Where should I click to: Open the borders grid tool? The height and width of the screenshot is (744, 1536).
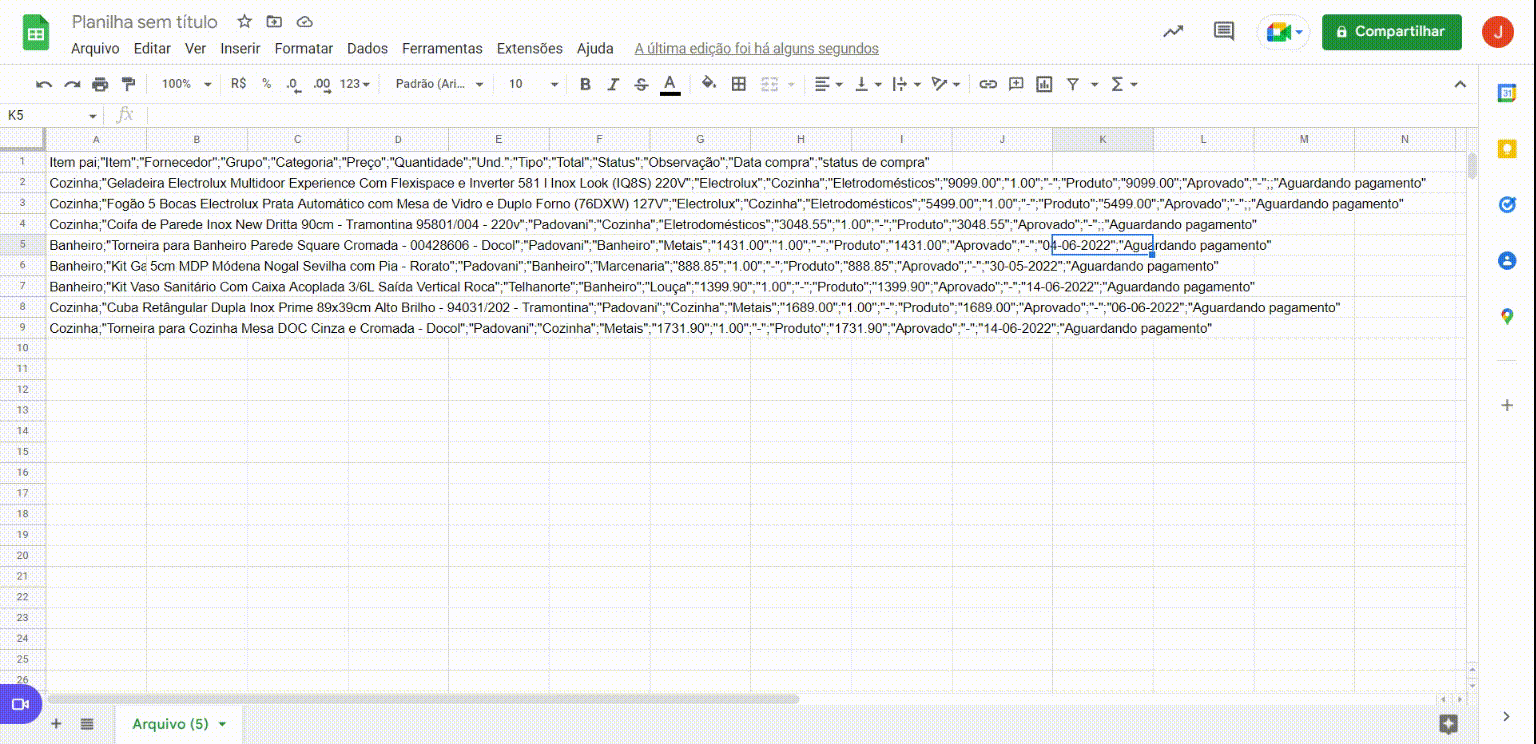739,84
